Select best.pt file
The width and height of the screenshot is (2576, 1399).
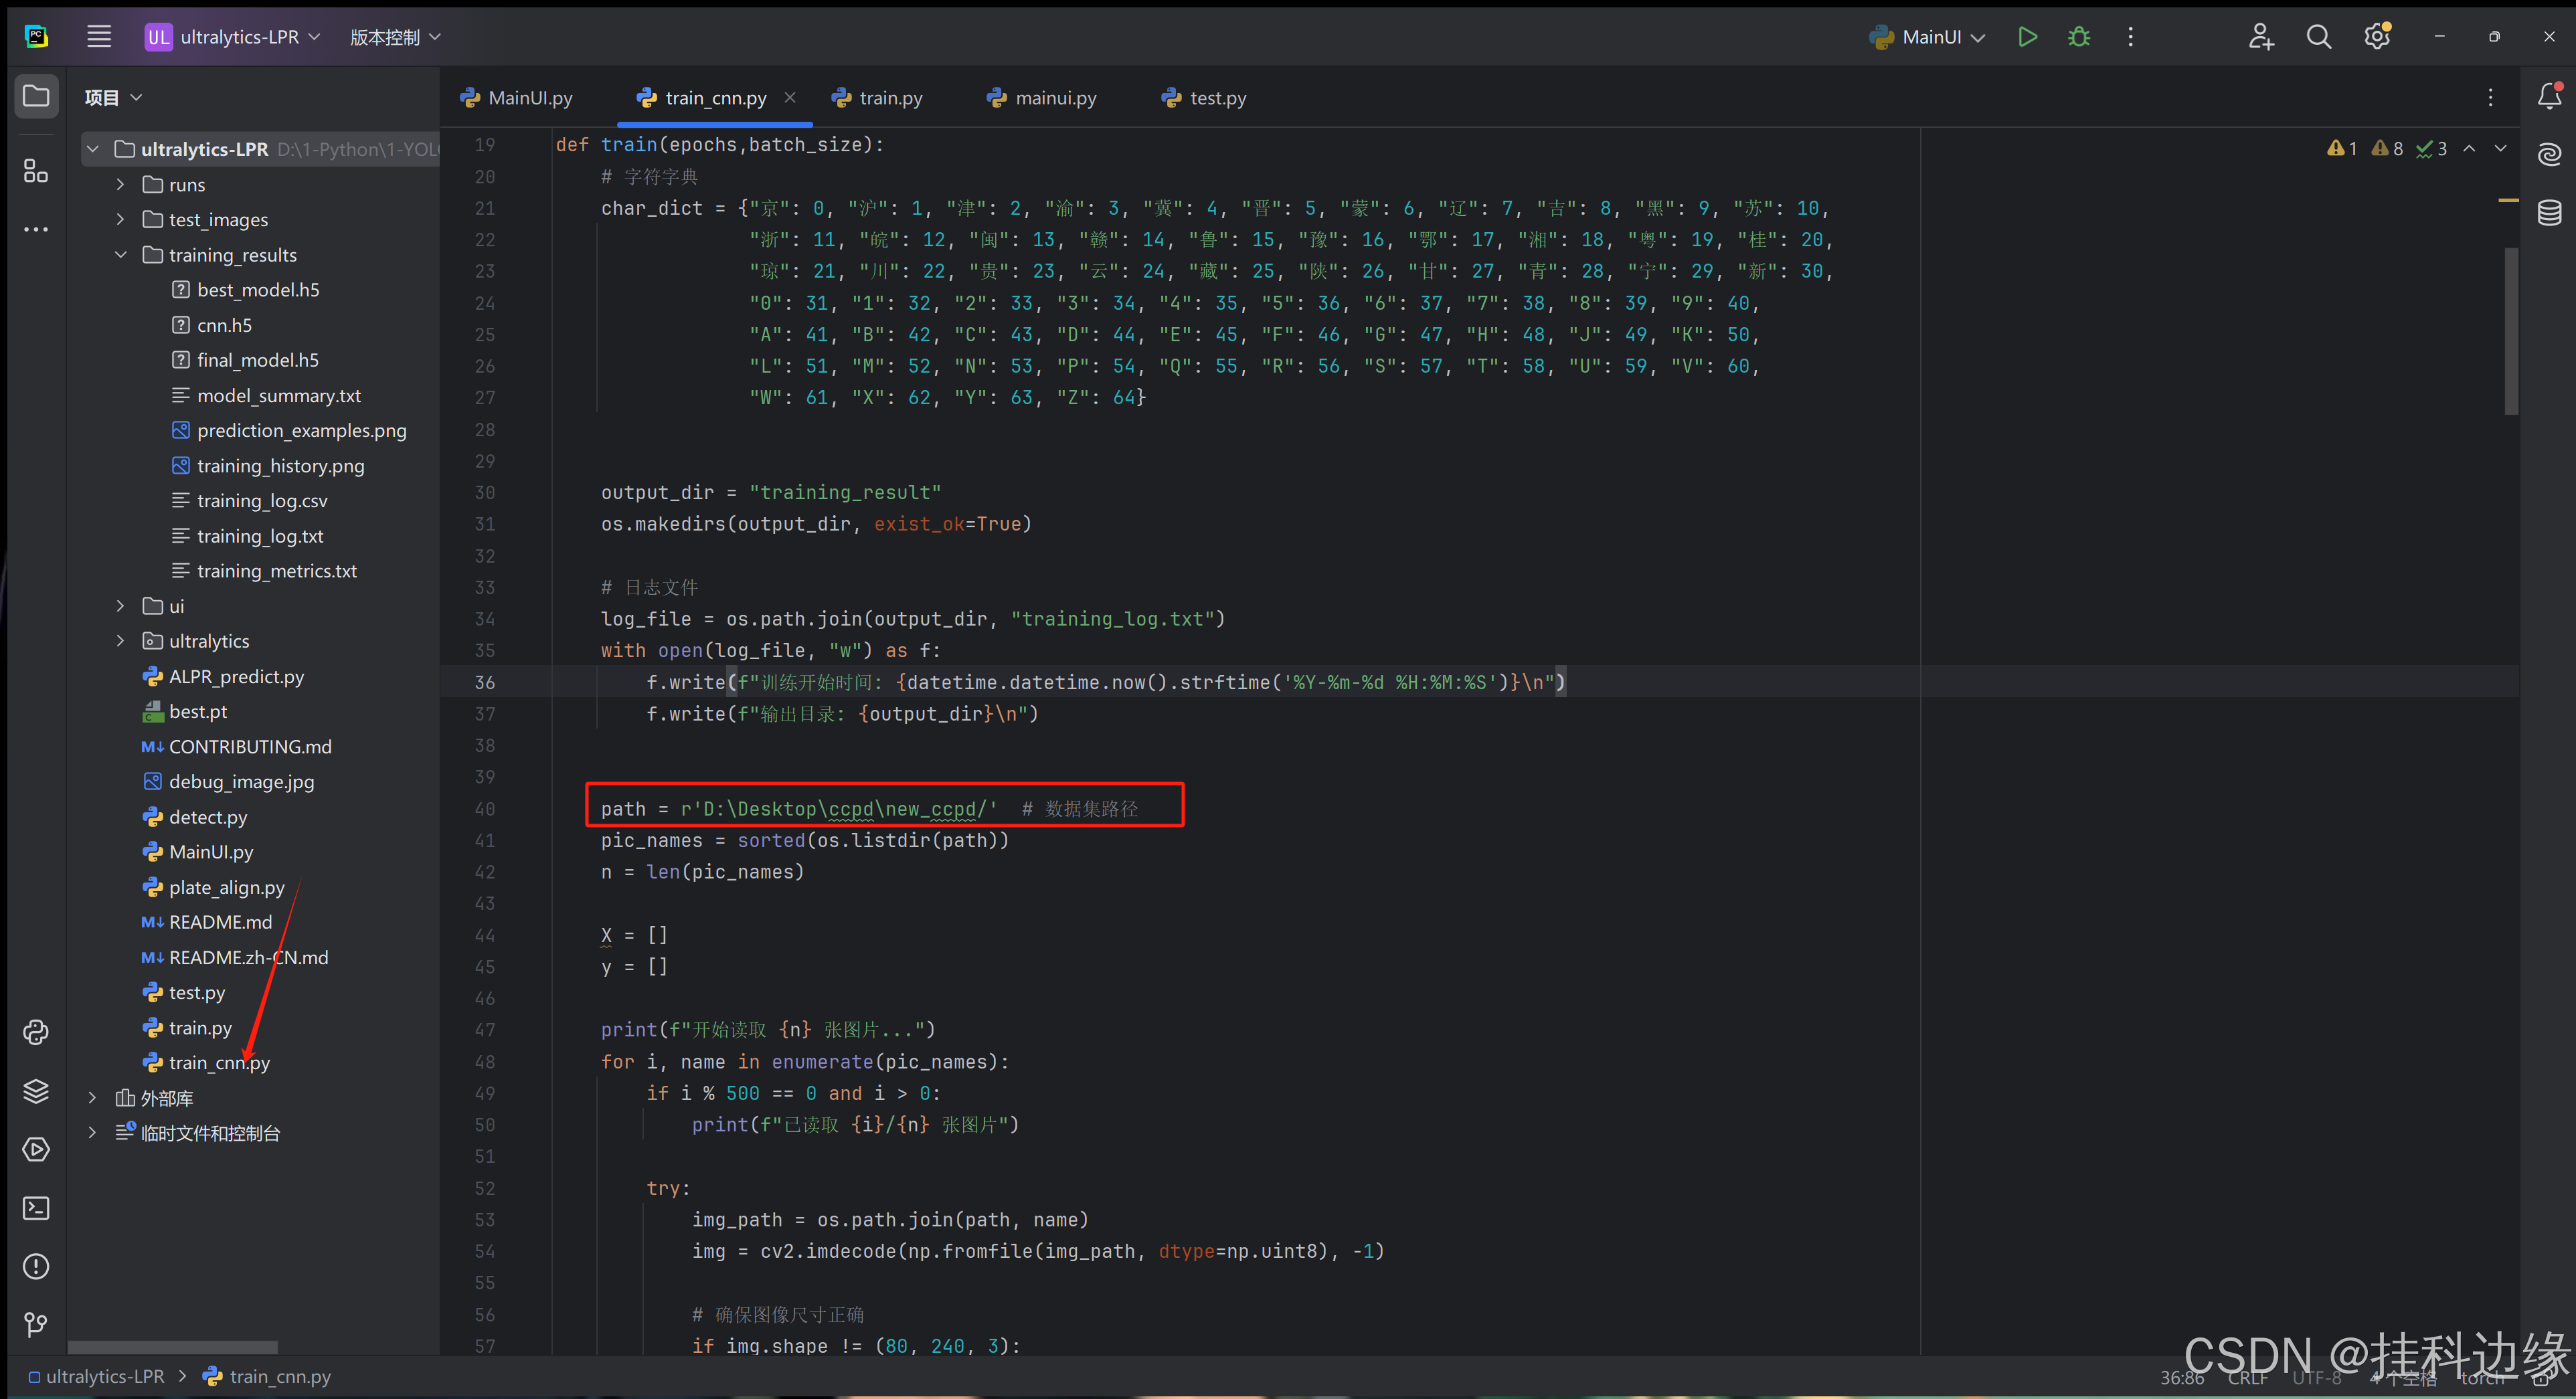[198, 711]
